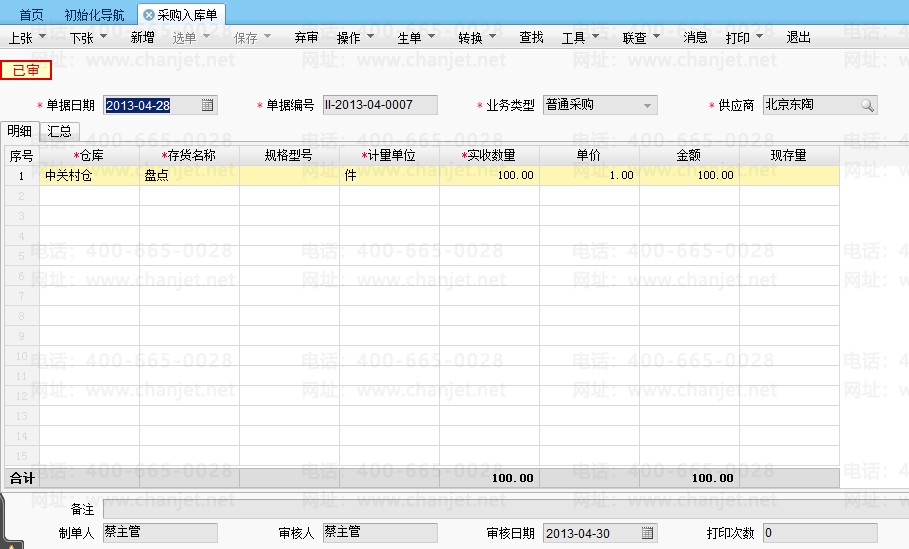Click the 弃审 toolbar button
The width and height of the screenshot is (909, 549).
coord(306,38)
